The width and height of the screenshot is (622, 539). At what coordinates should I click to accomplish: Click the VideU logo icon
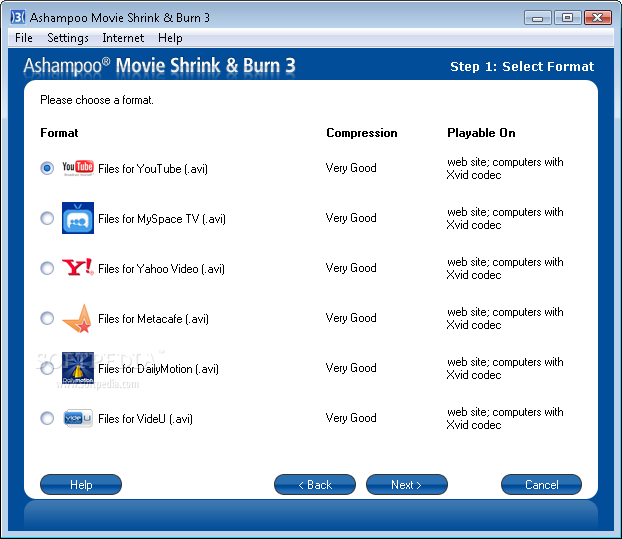point(78,418)
